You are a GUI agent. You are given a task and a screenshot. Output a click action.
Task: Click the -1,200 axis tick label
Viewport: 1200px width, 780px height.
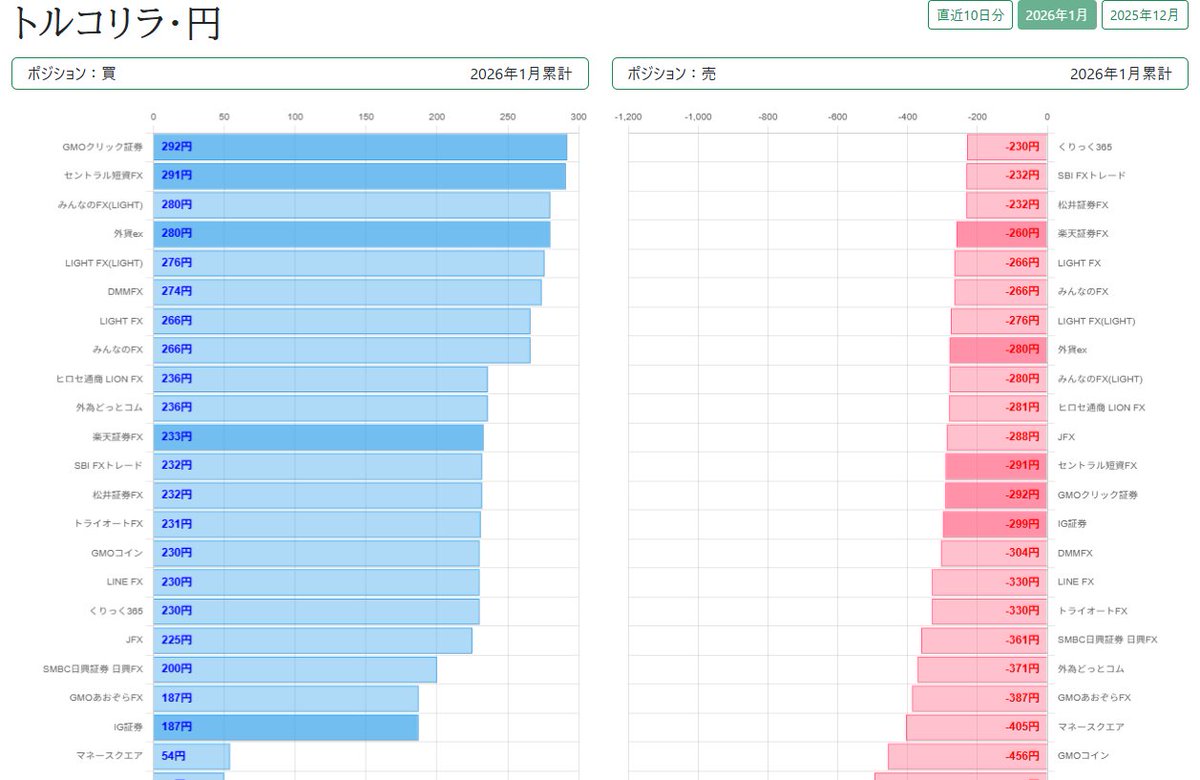click(x=628, y=117)
